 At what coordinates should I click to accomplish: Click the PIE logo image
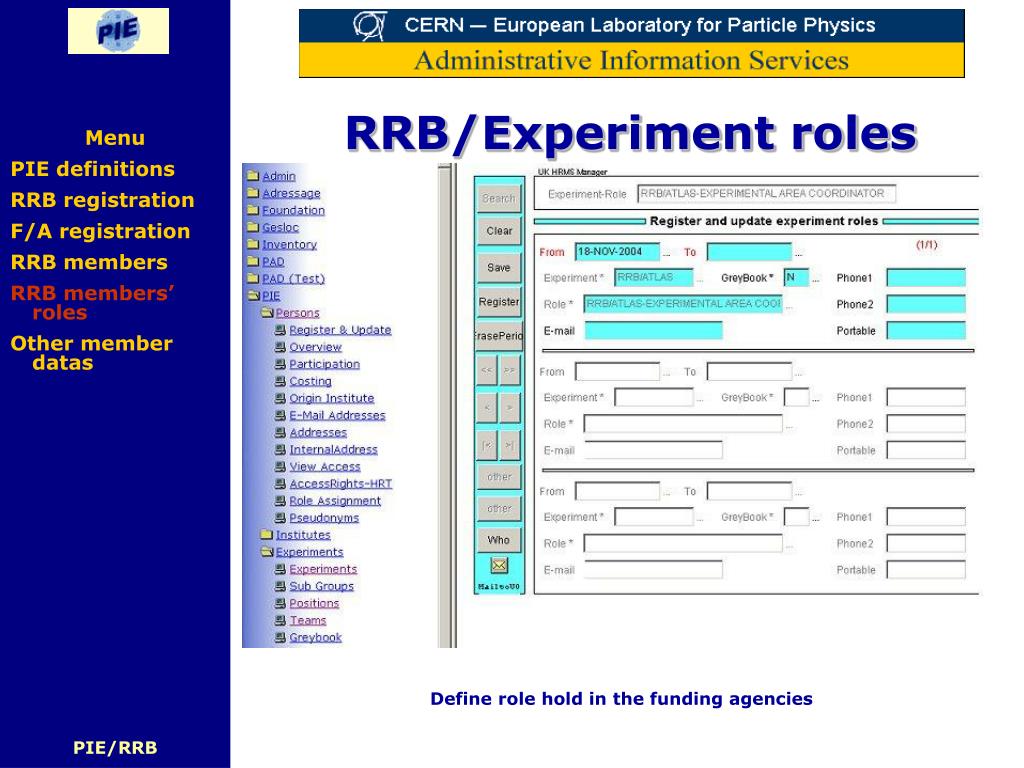point(118,31)
